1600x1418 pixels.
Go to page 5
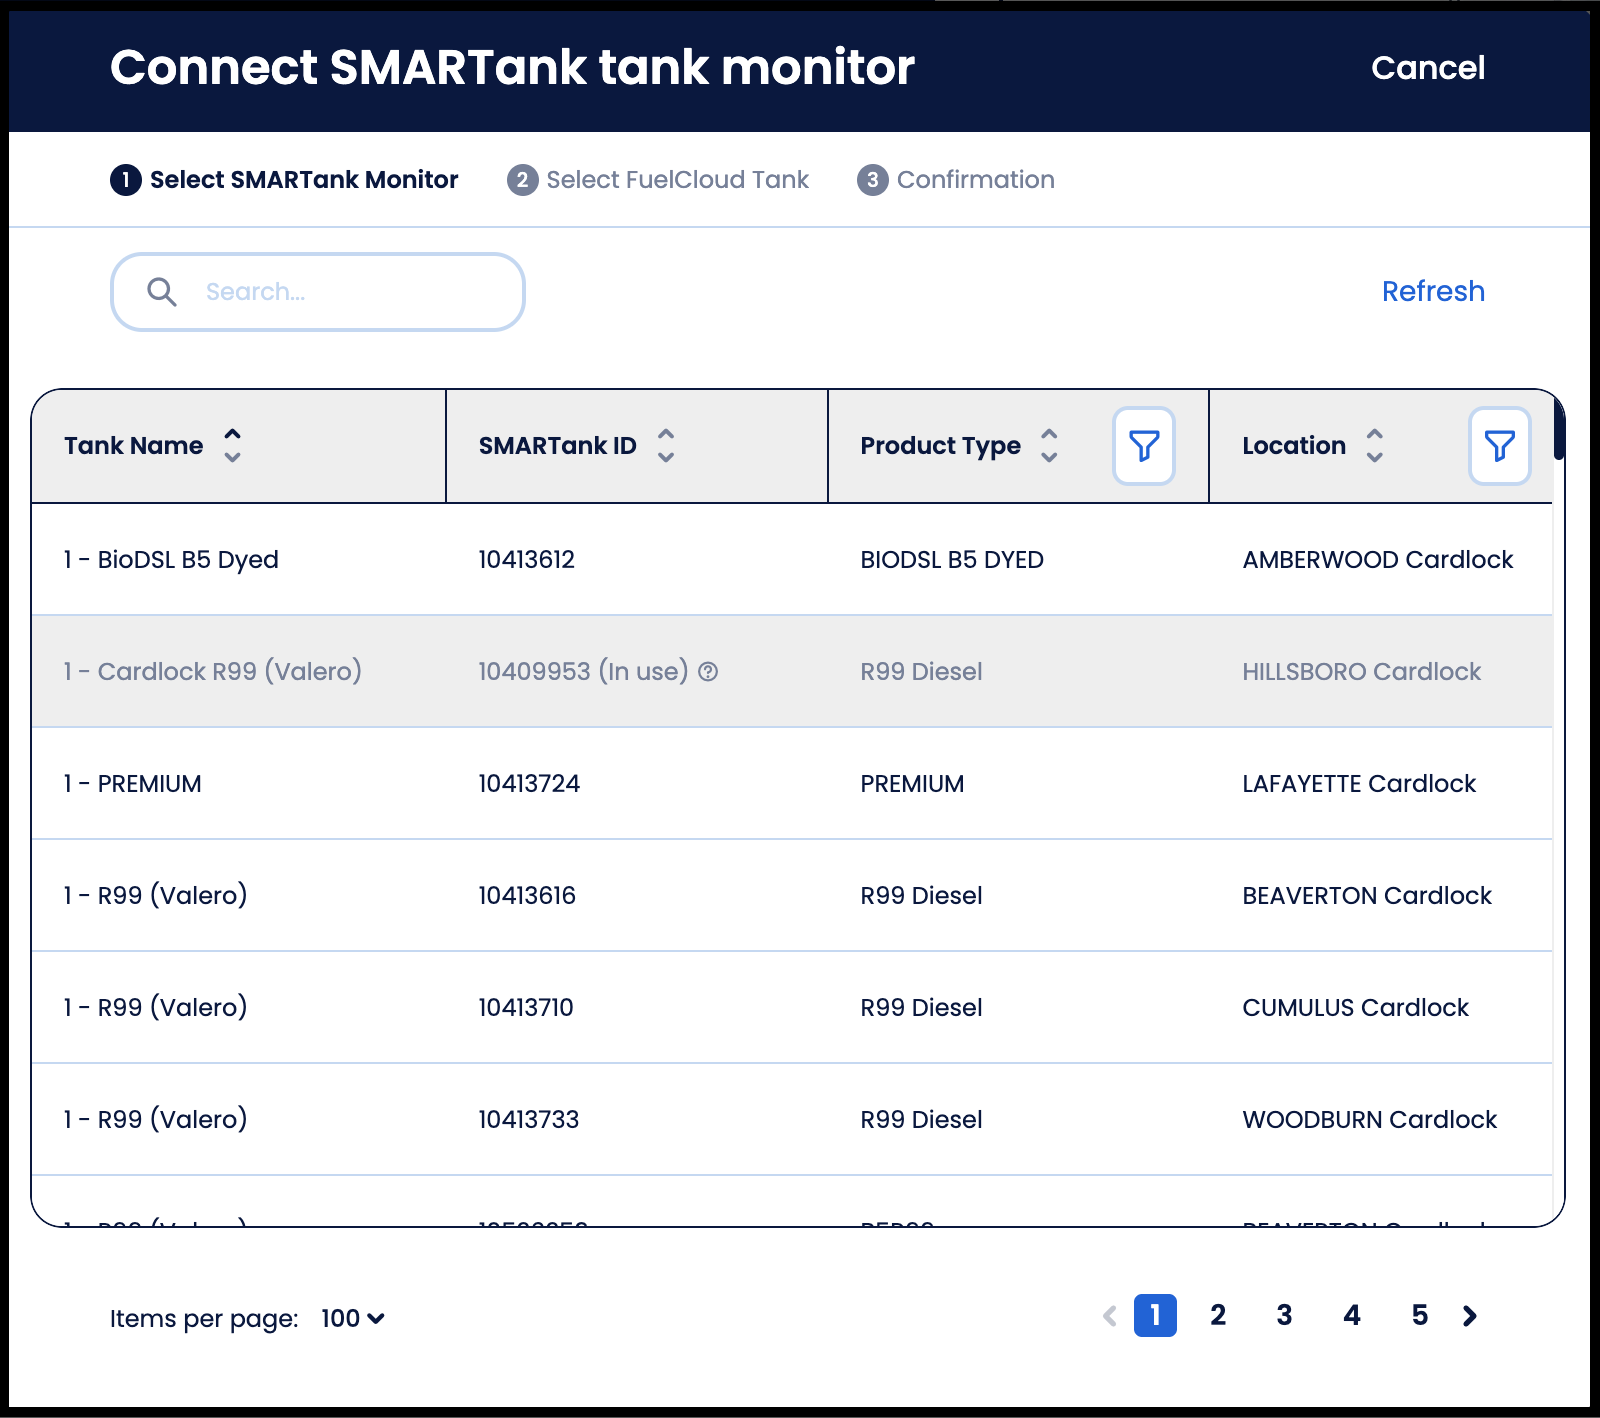1420,1316
